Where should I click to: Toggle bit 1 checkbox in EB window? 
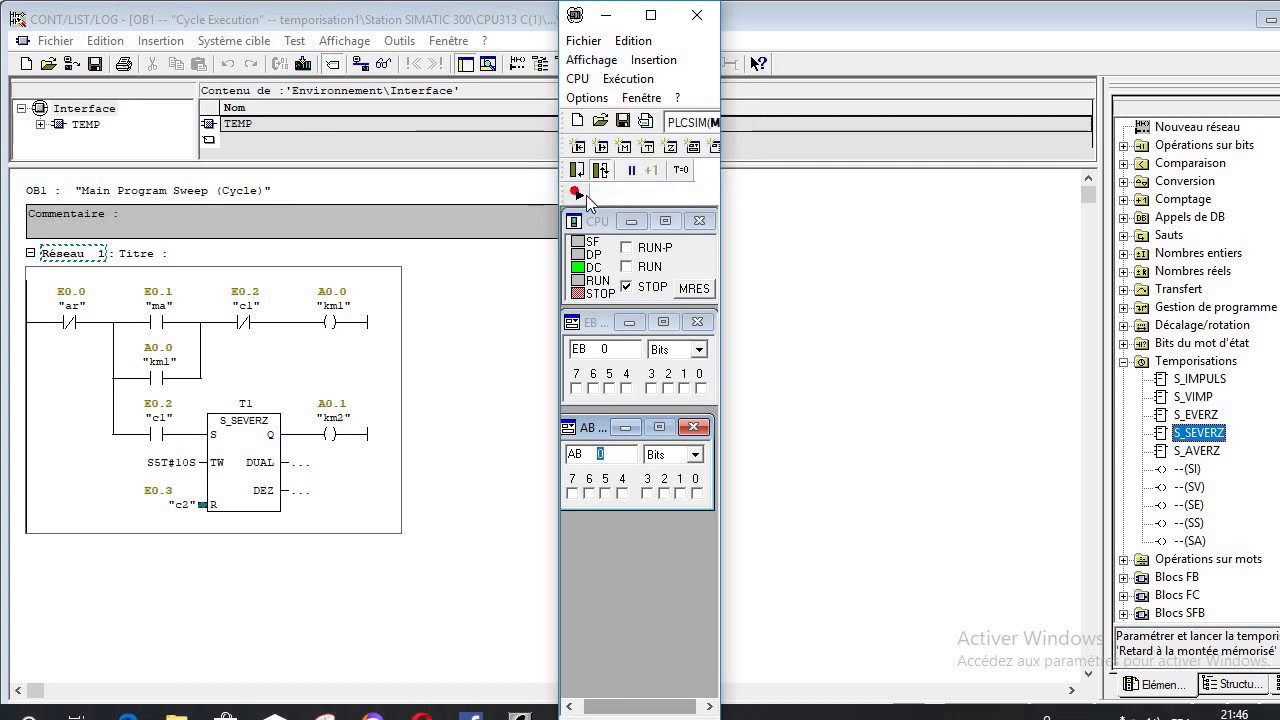click(684, 388)
